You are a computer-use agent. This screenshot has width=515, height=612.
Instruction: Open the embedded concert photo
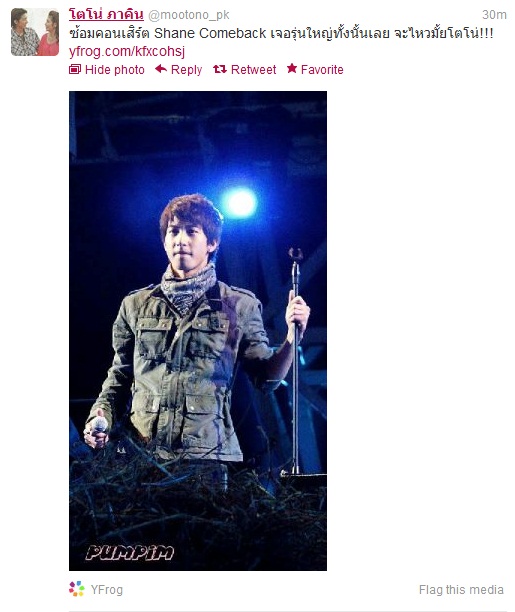(198, 331)
